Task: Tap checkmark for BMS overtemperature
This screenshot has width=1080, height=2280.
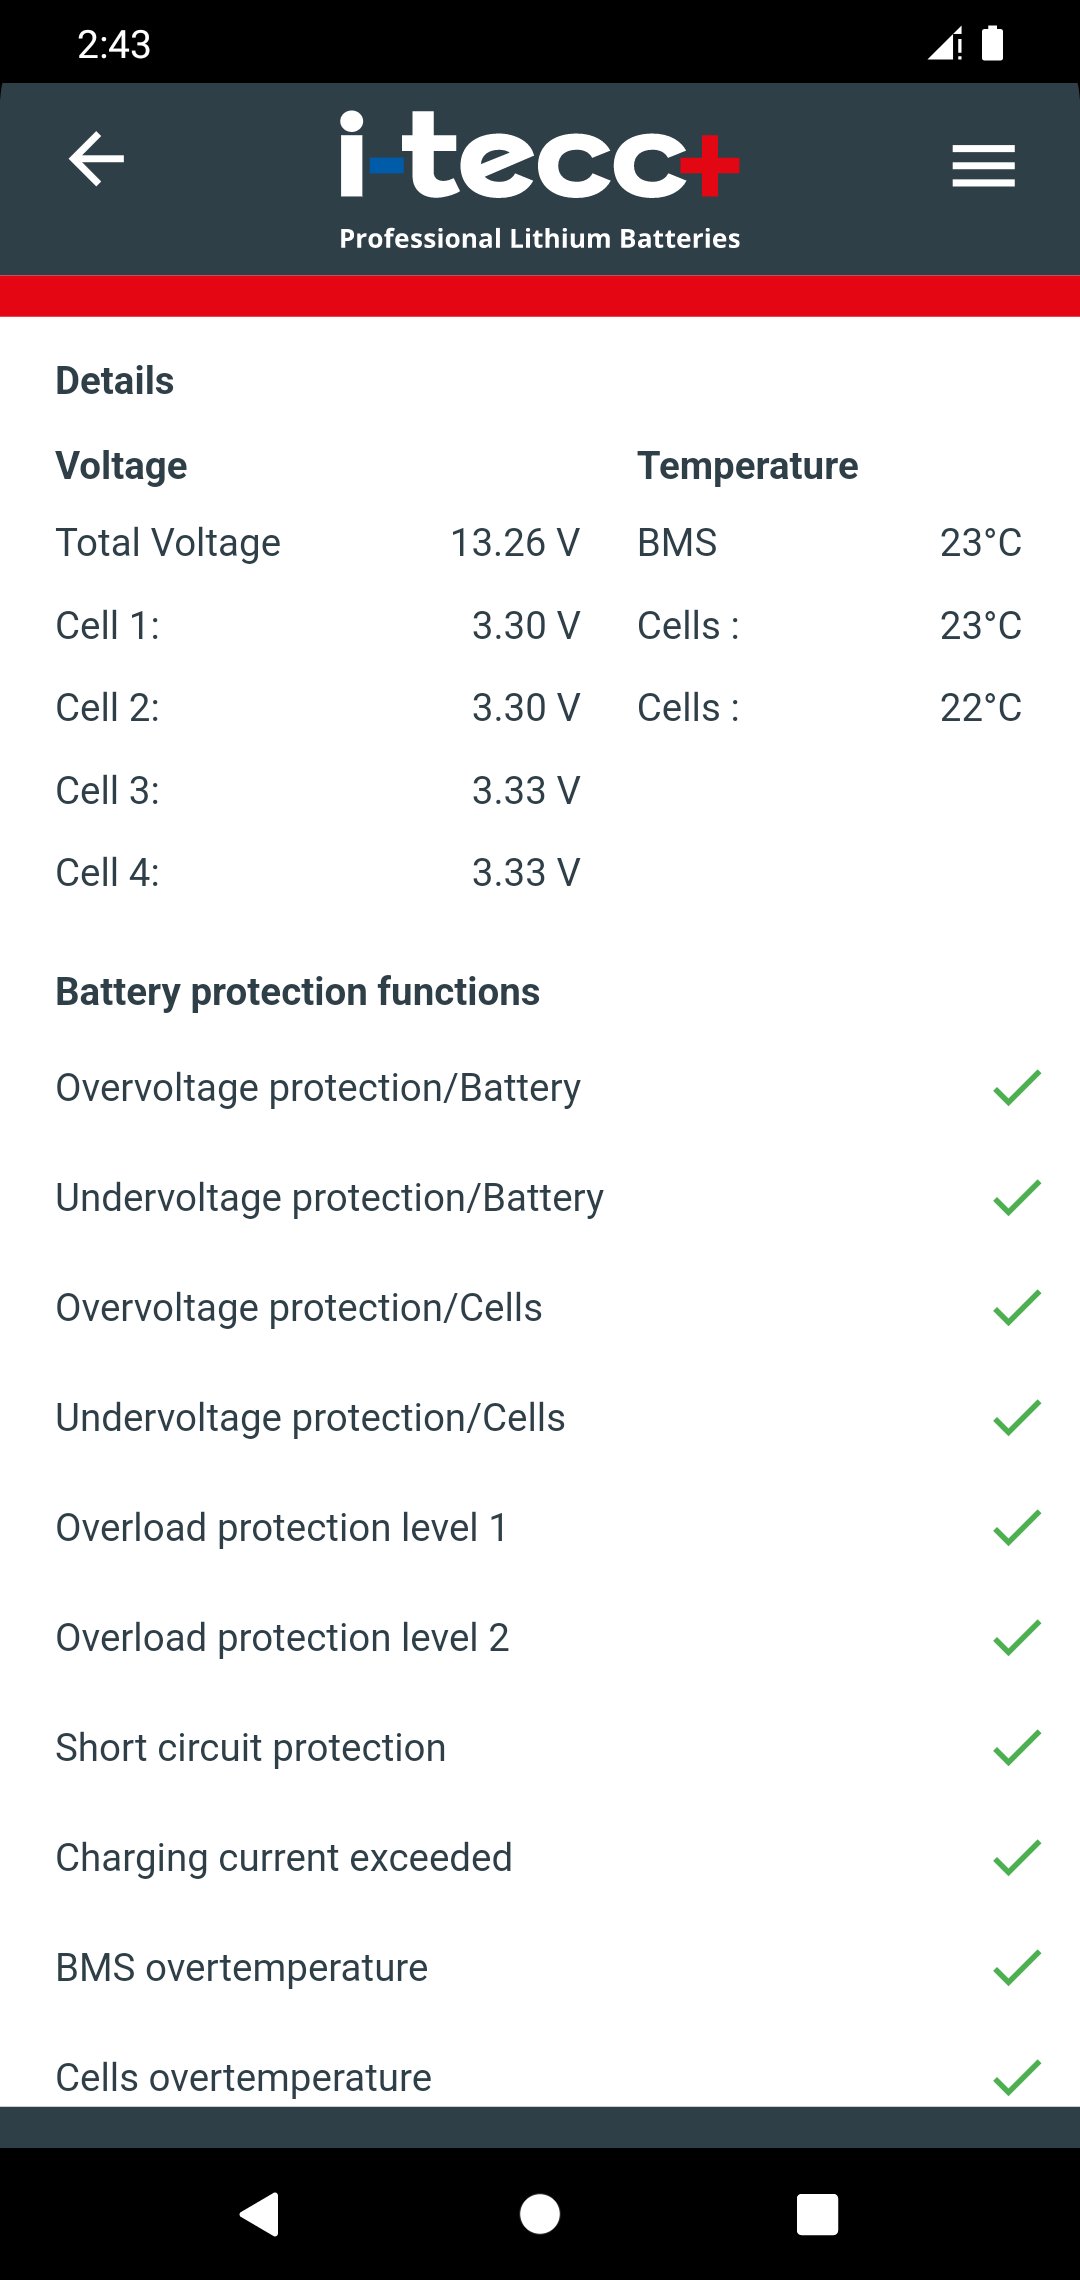Action: point(1017,1968)
